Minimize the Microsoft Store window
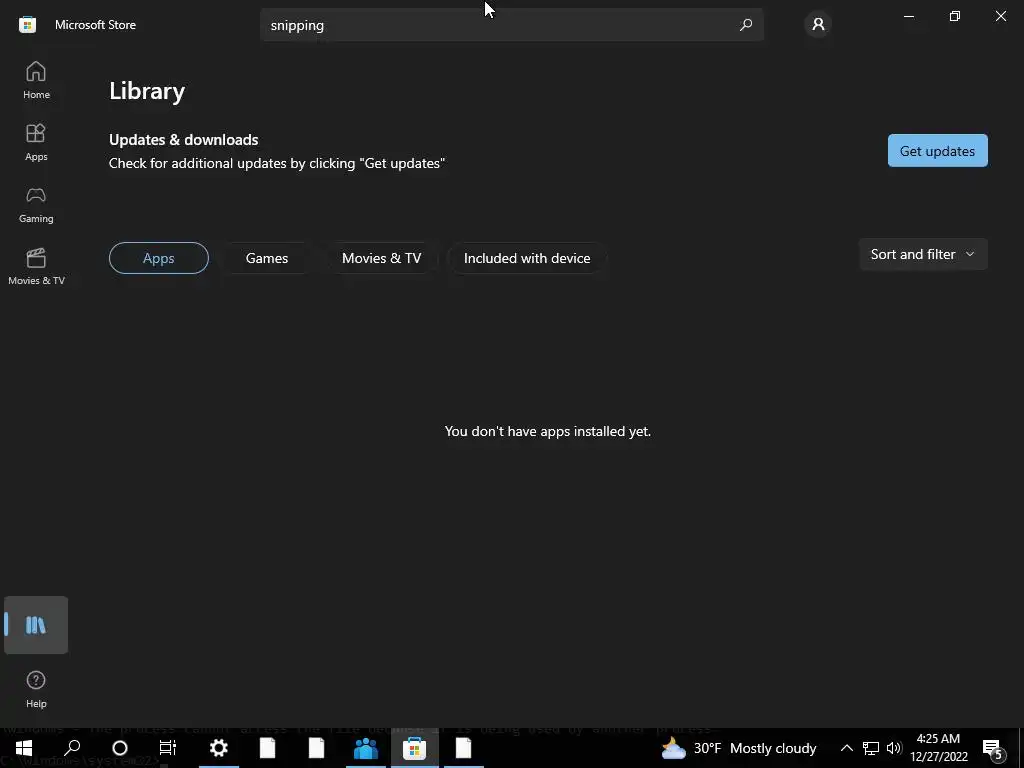 pos(908,16)
